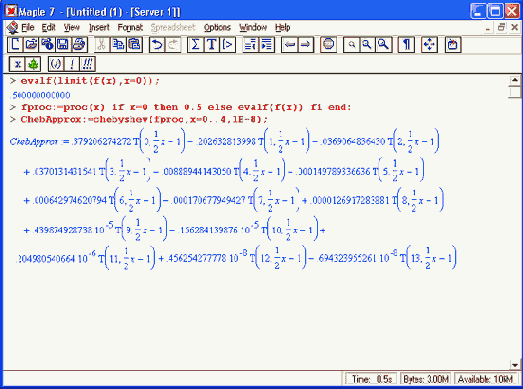Click the scrollbar down arrow

(515, 365)
